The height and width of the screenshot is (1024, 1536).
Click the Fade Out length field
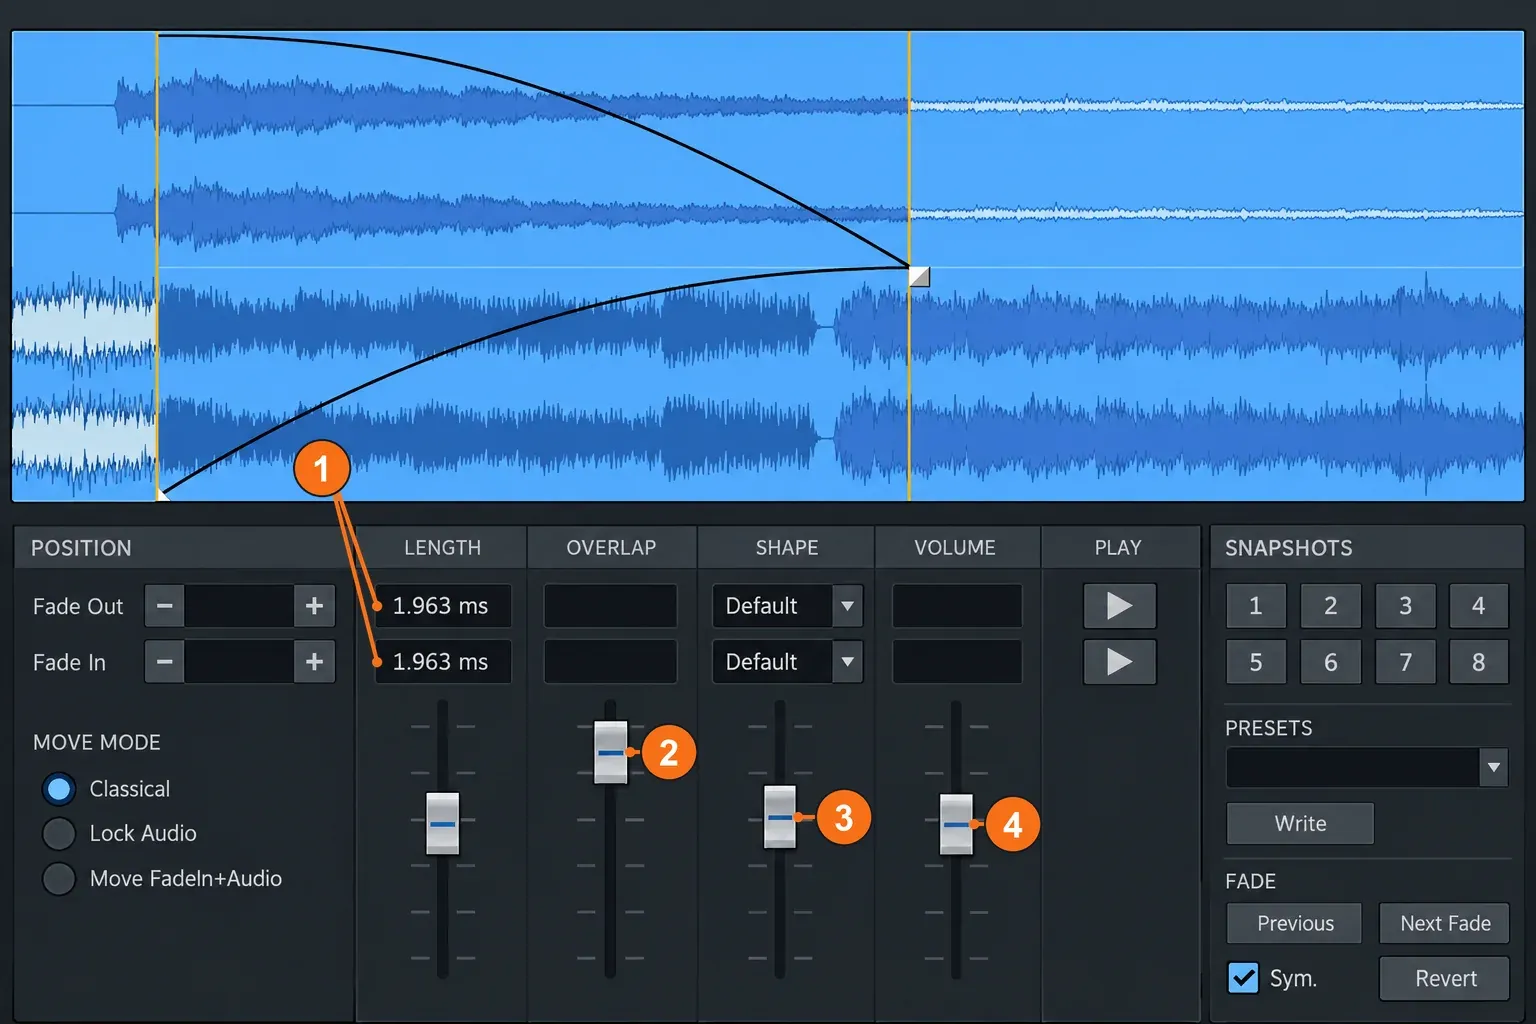pyautogui.click(x=443, y=606)
